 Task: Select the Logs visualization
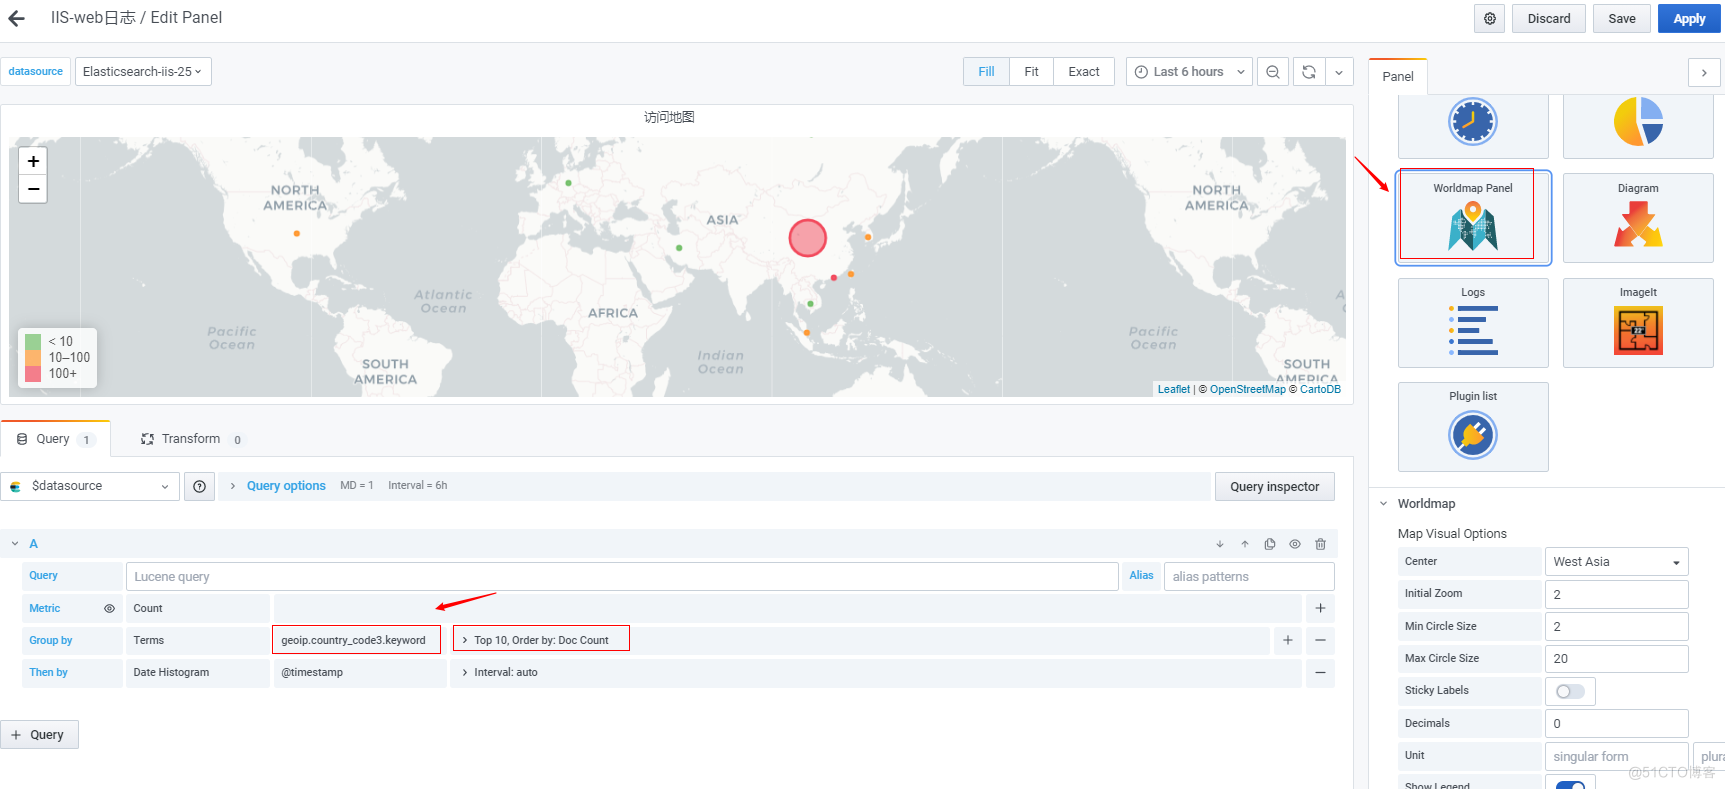1473,322
